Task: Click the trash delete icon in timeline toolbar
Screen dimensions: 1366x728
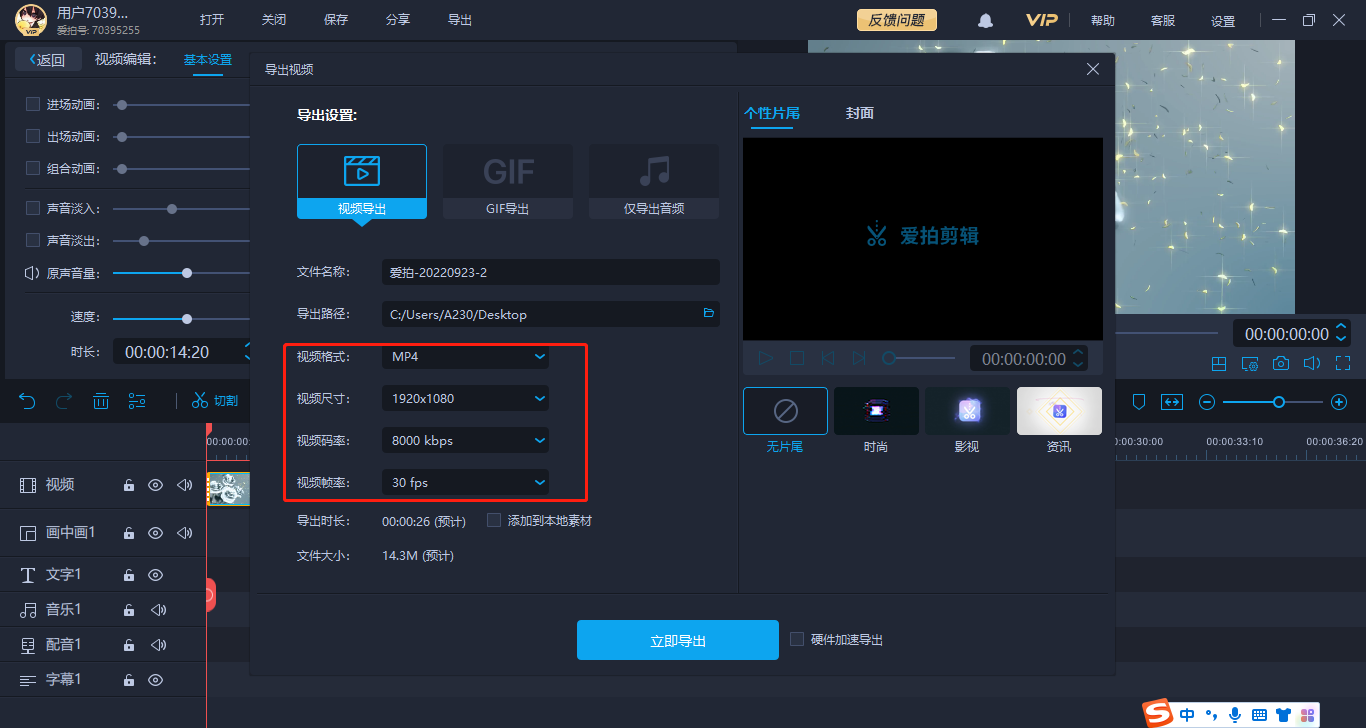Action: 101,401
